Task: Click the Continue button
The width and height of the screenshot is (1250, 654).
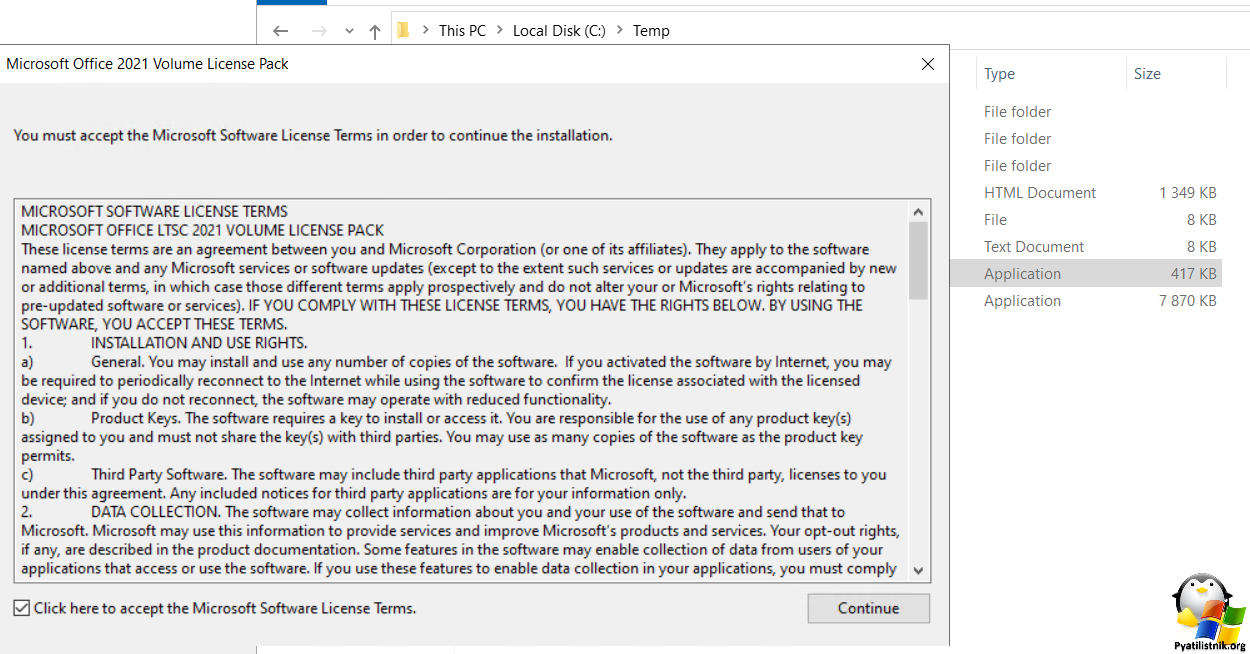Action: pos(869,608)
